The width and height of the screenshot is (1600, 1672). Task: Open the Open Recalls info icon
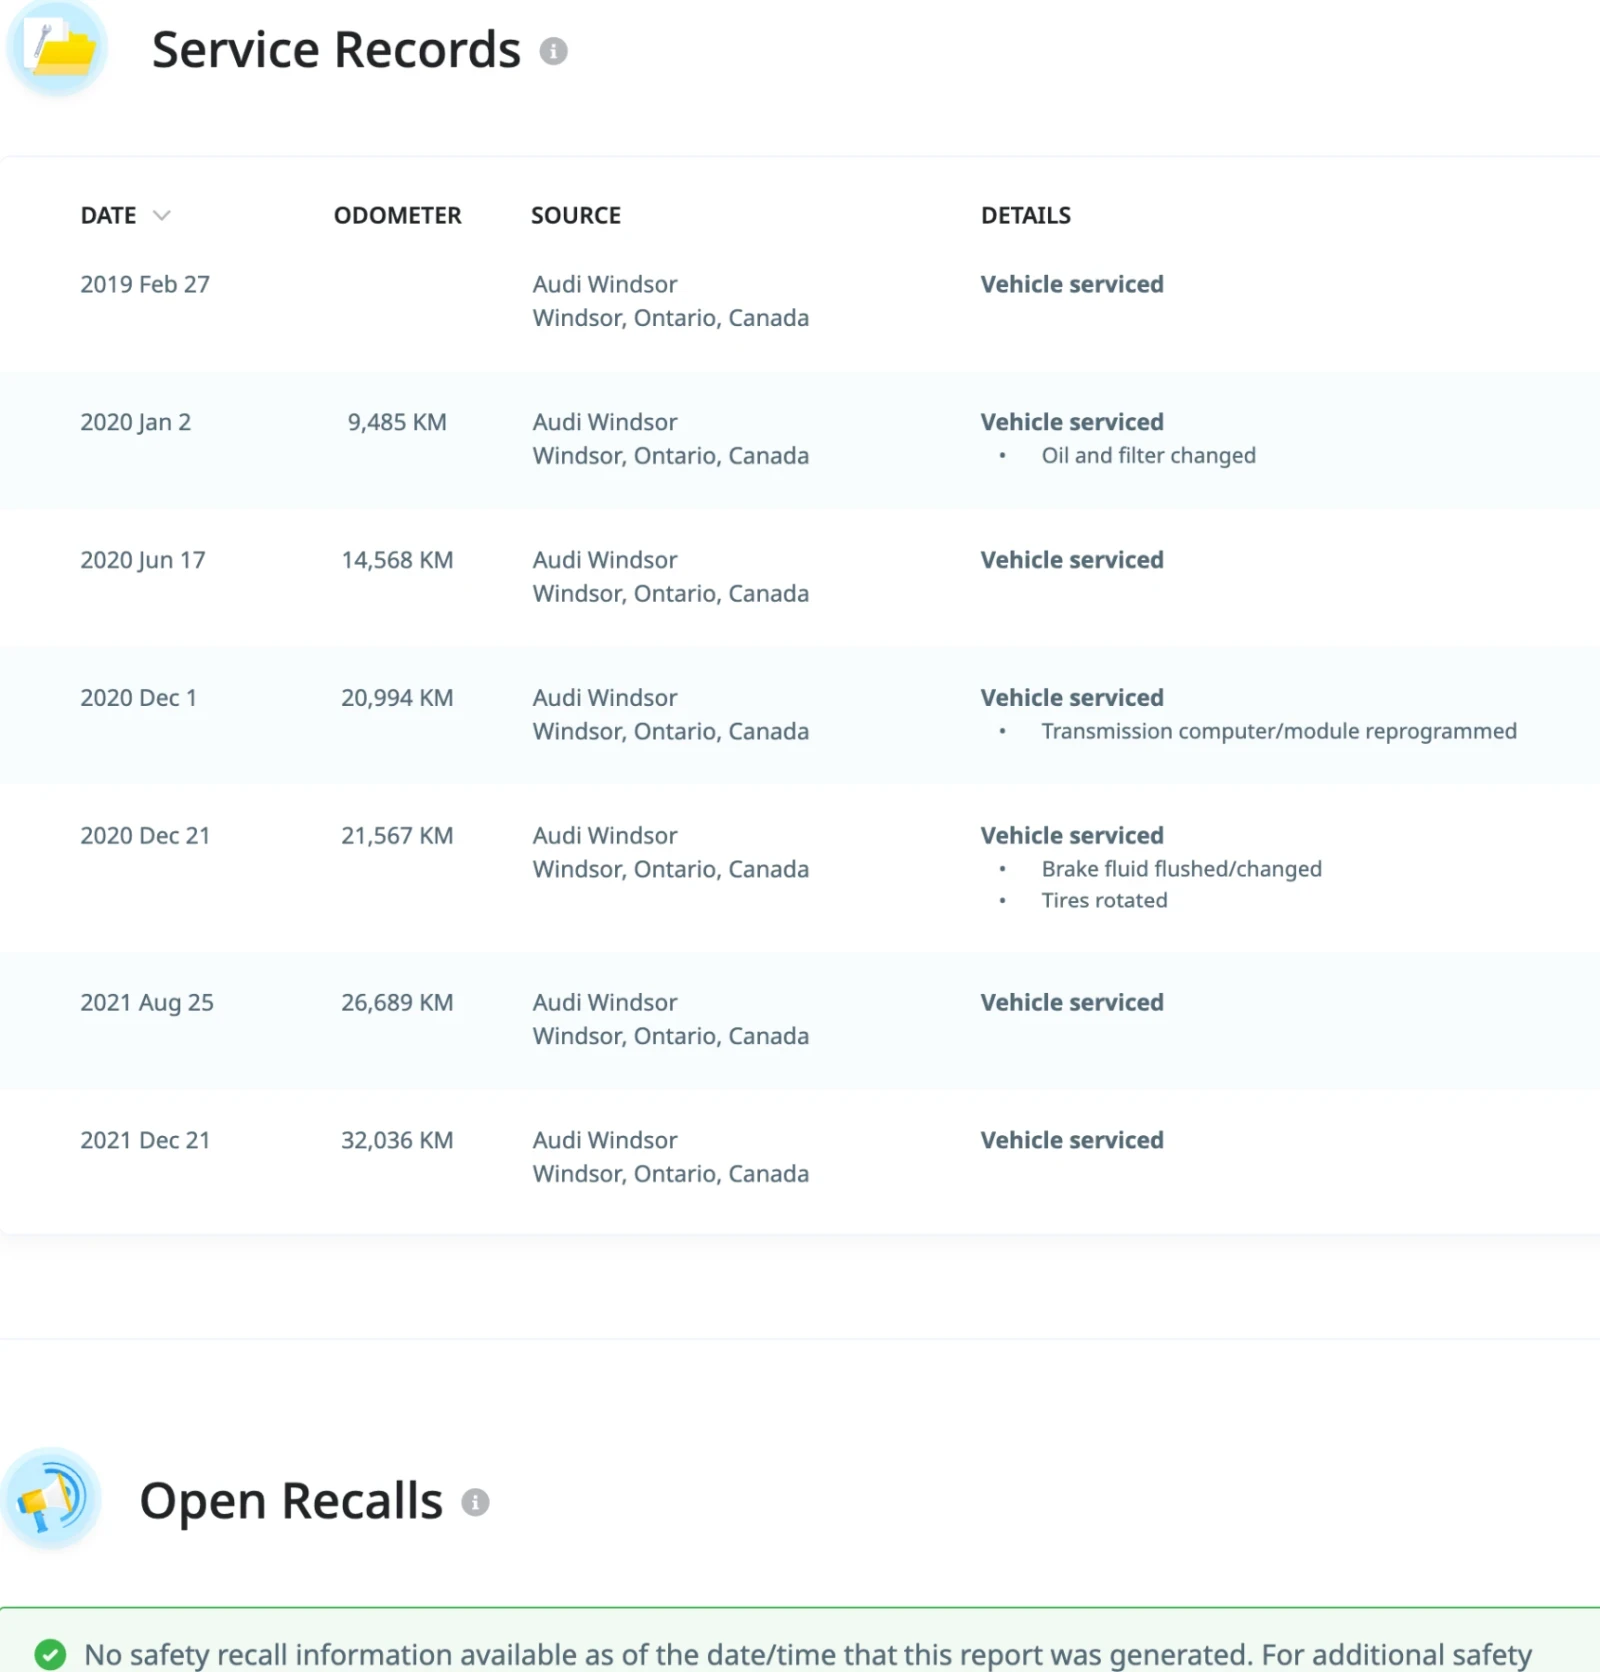pos(475,1502)
